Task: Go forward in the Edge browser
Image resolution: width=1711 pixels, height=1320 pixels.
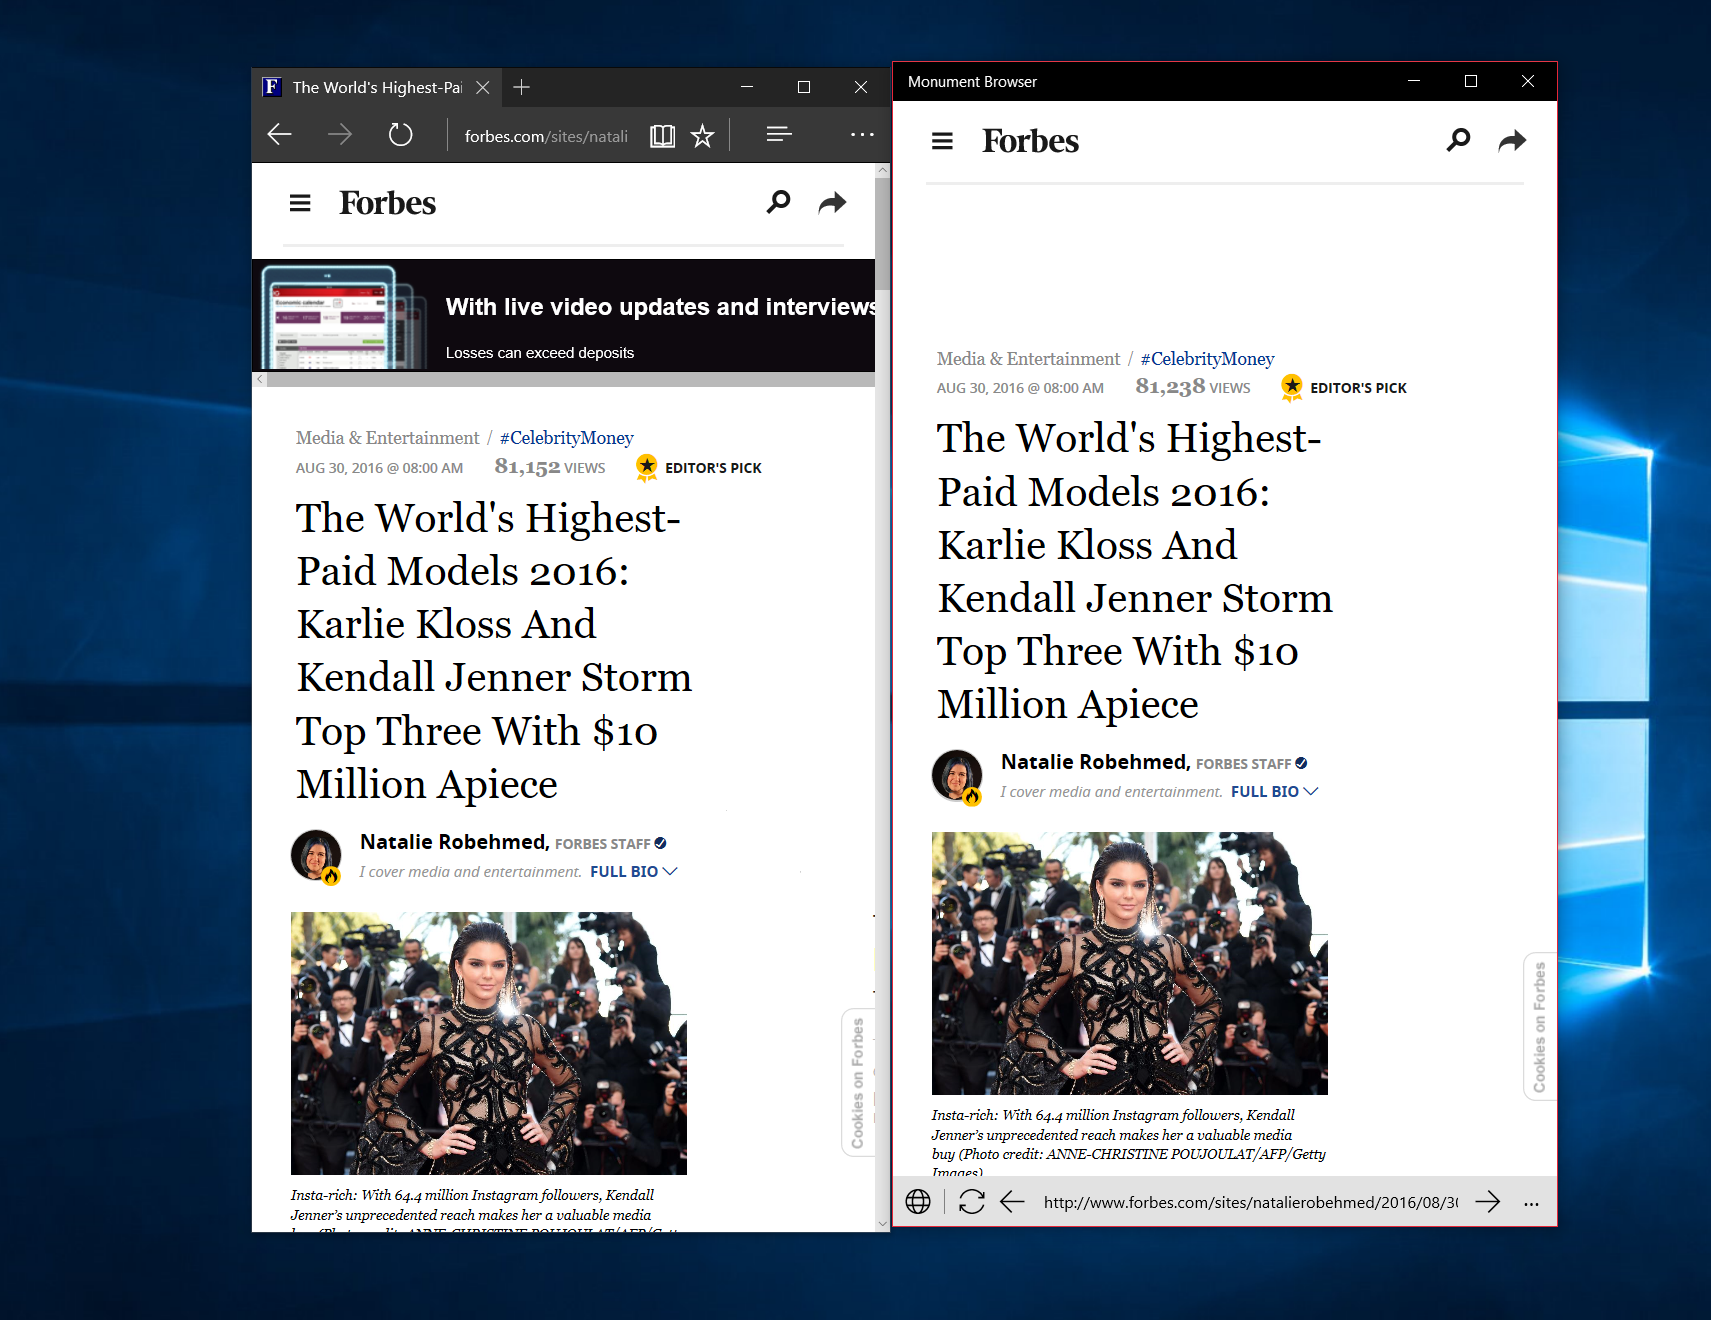Action: (x=340, y=134)
